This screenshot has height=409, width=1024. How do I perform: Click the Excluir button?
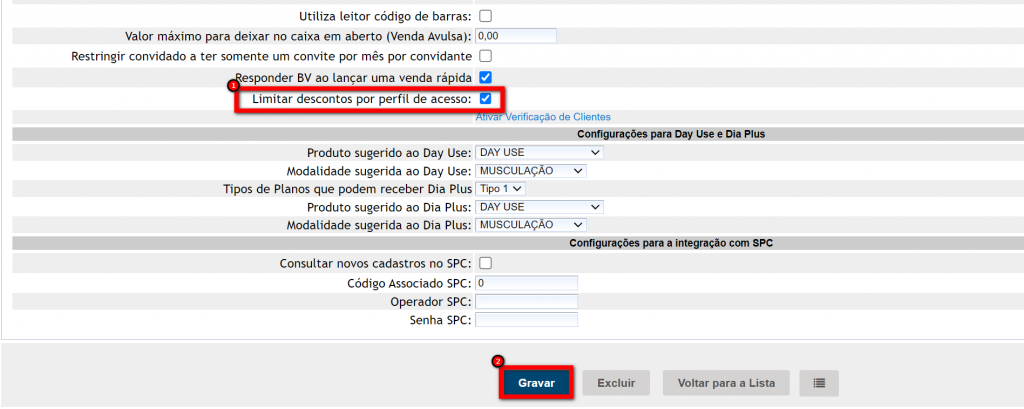pos(616,383)
